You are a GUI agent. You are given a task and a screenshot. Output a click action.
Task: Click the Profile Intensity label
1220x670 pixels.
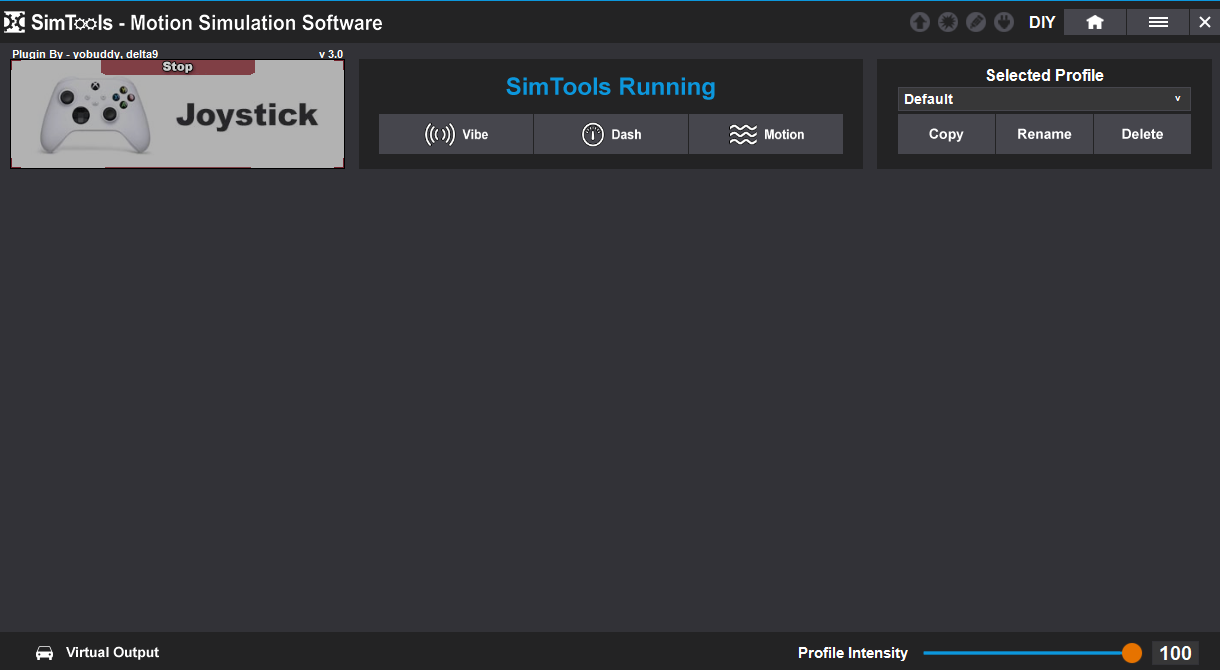[x=853, y=653]
